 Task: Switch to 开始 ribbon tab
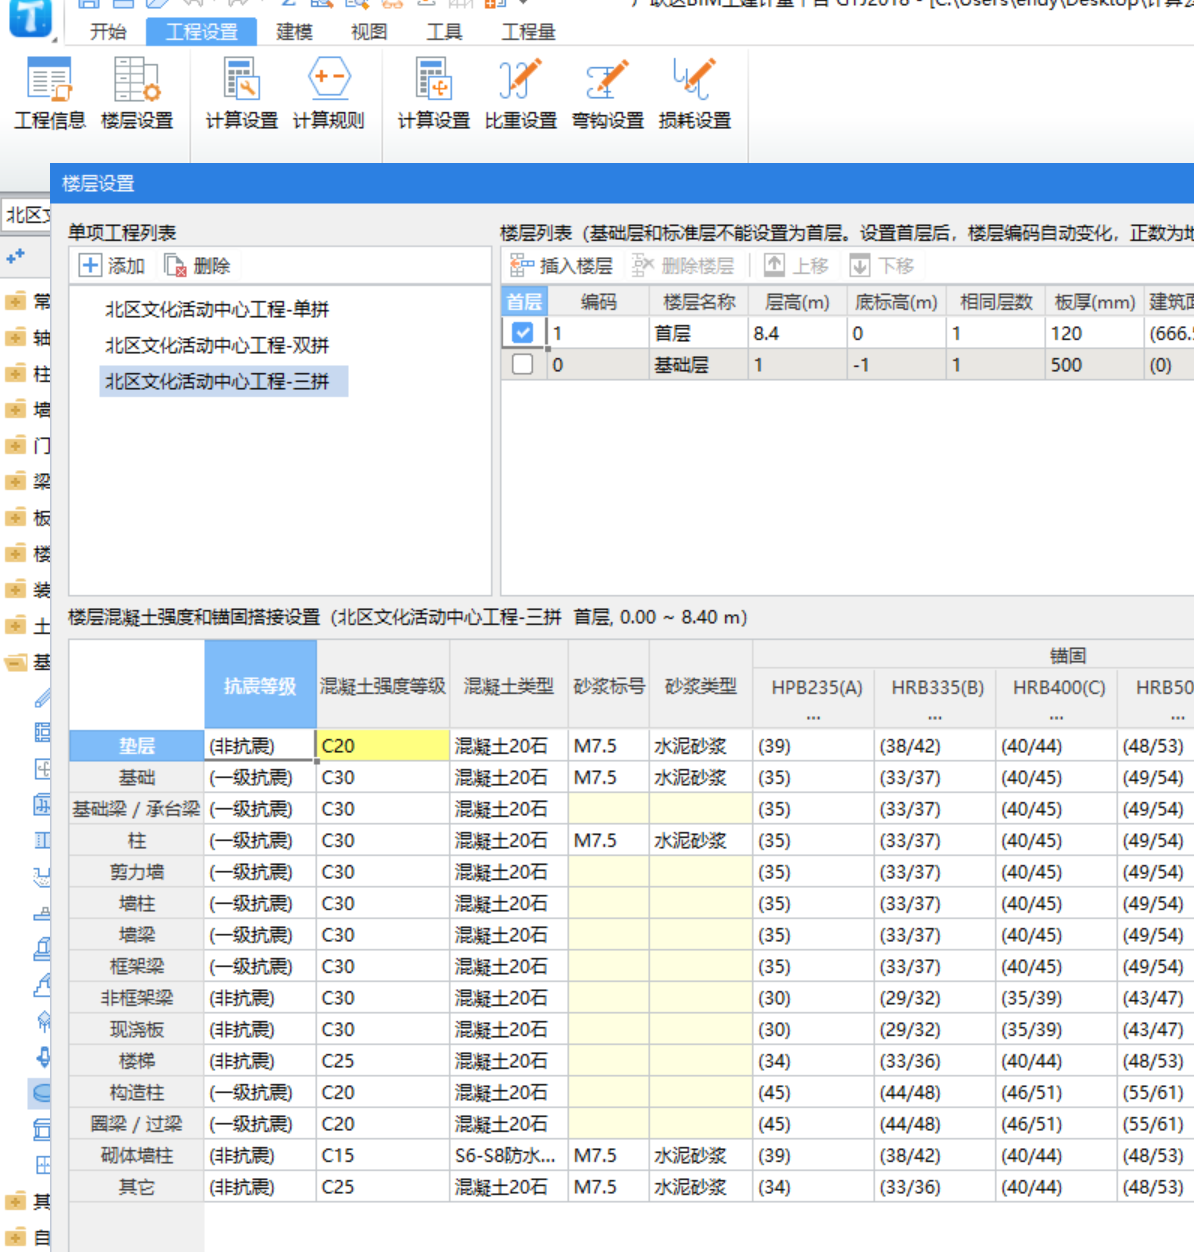coord(108,32)
